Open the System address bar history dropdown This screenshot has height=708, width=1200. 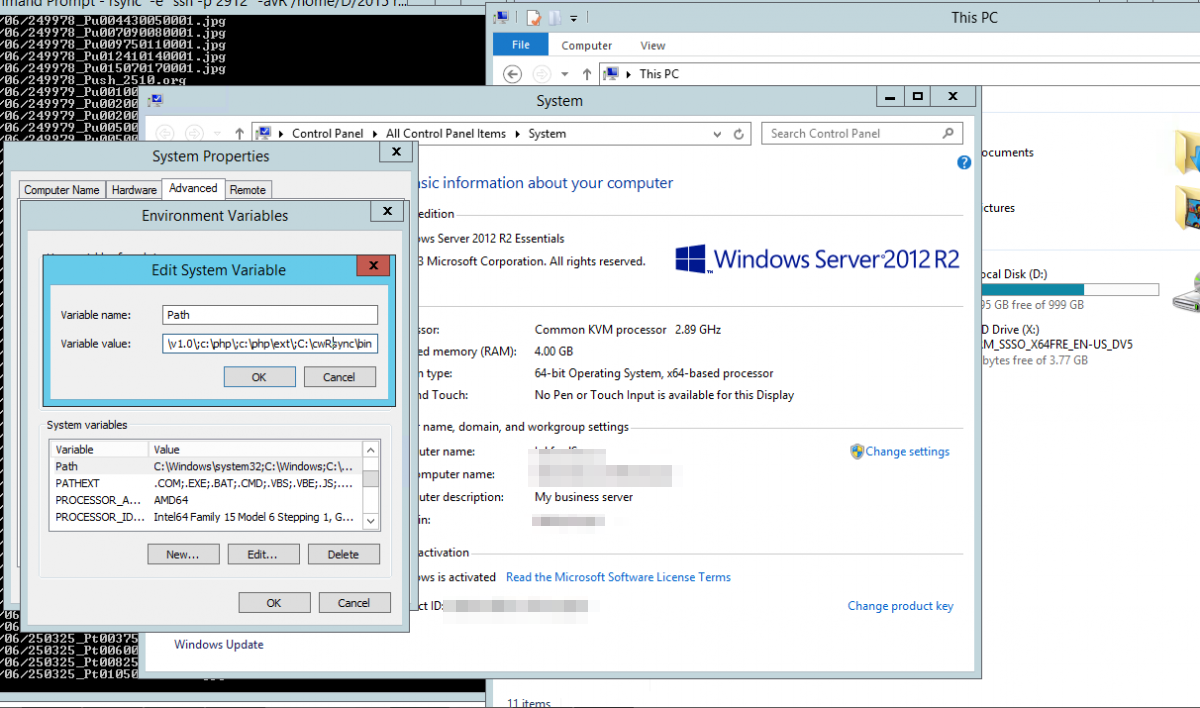pyautogui.click(x=717, y=134)
